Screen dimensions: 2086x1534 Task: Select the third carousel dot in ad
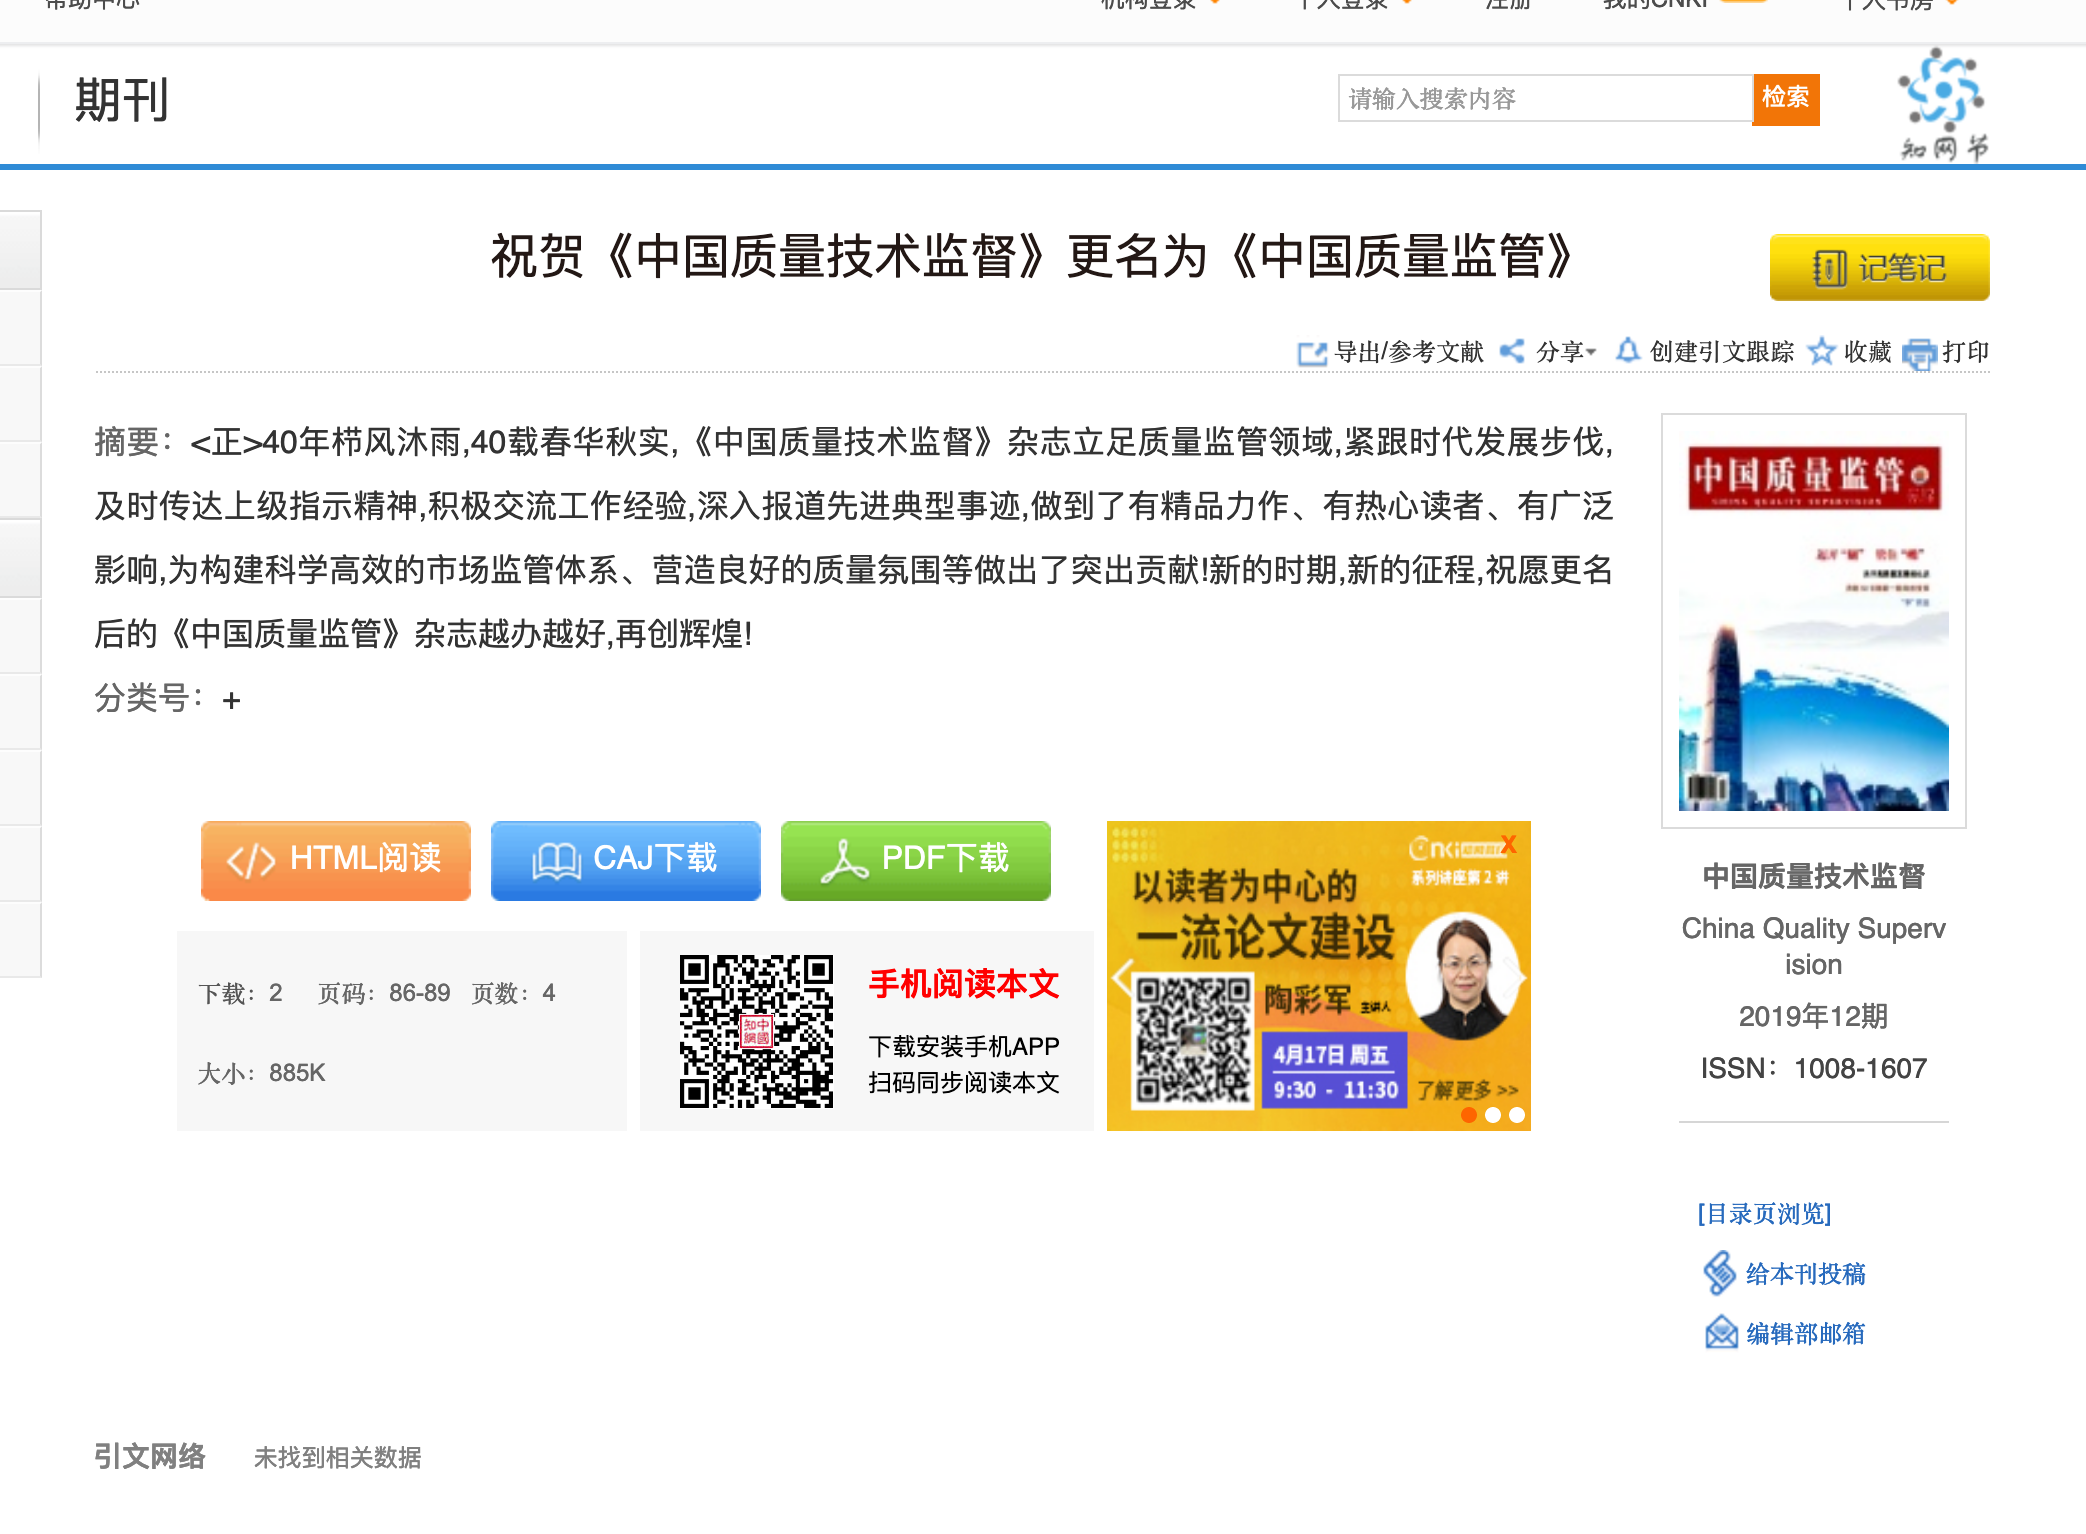[x=1517, y=1115]
